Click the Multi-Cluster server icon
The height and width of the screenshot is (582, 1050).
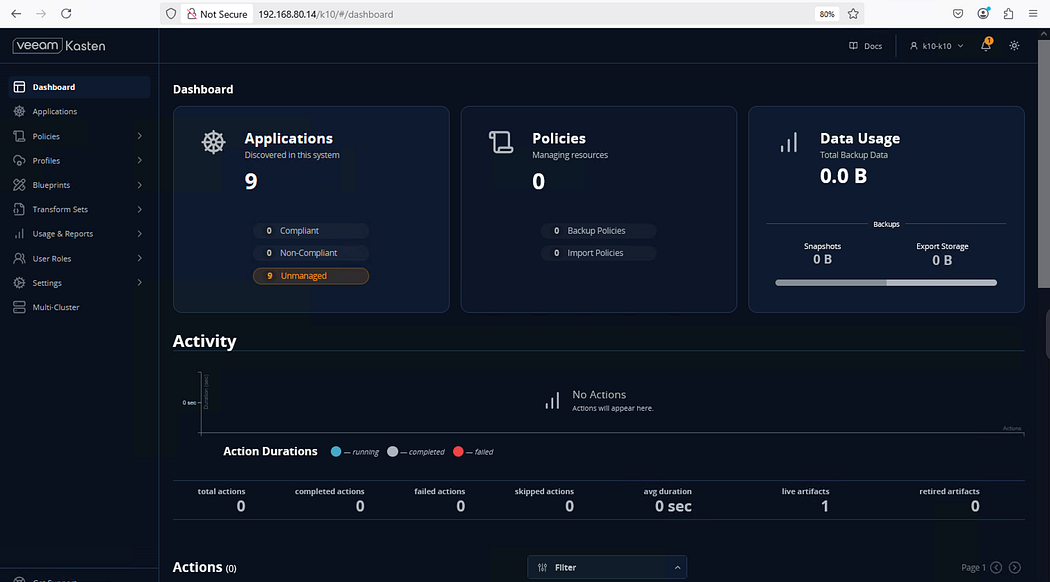(x=19, y=307)
